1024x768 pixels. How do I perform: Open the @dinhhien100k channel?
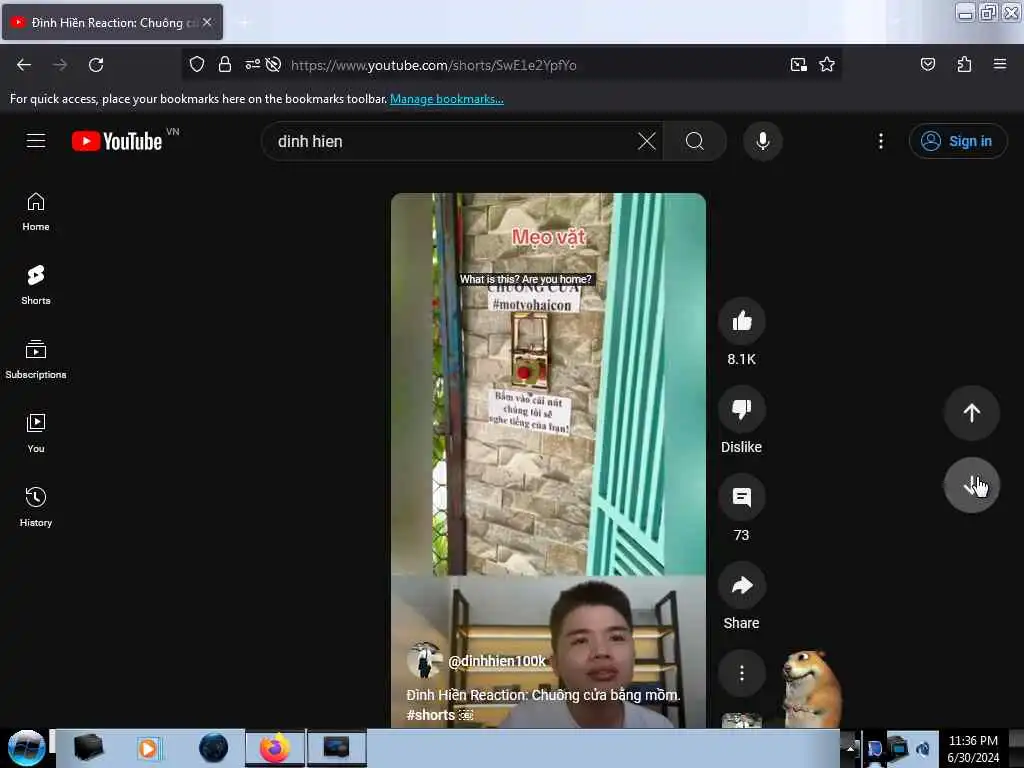click(x=496, y=661)
